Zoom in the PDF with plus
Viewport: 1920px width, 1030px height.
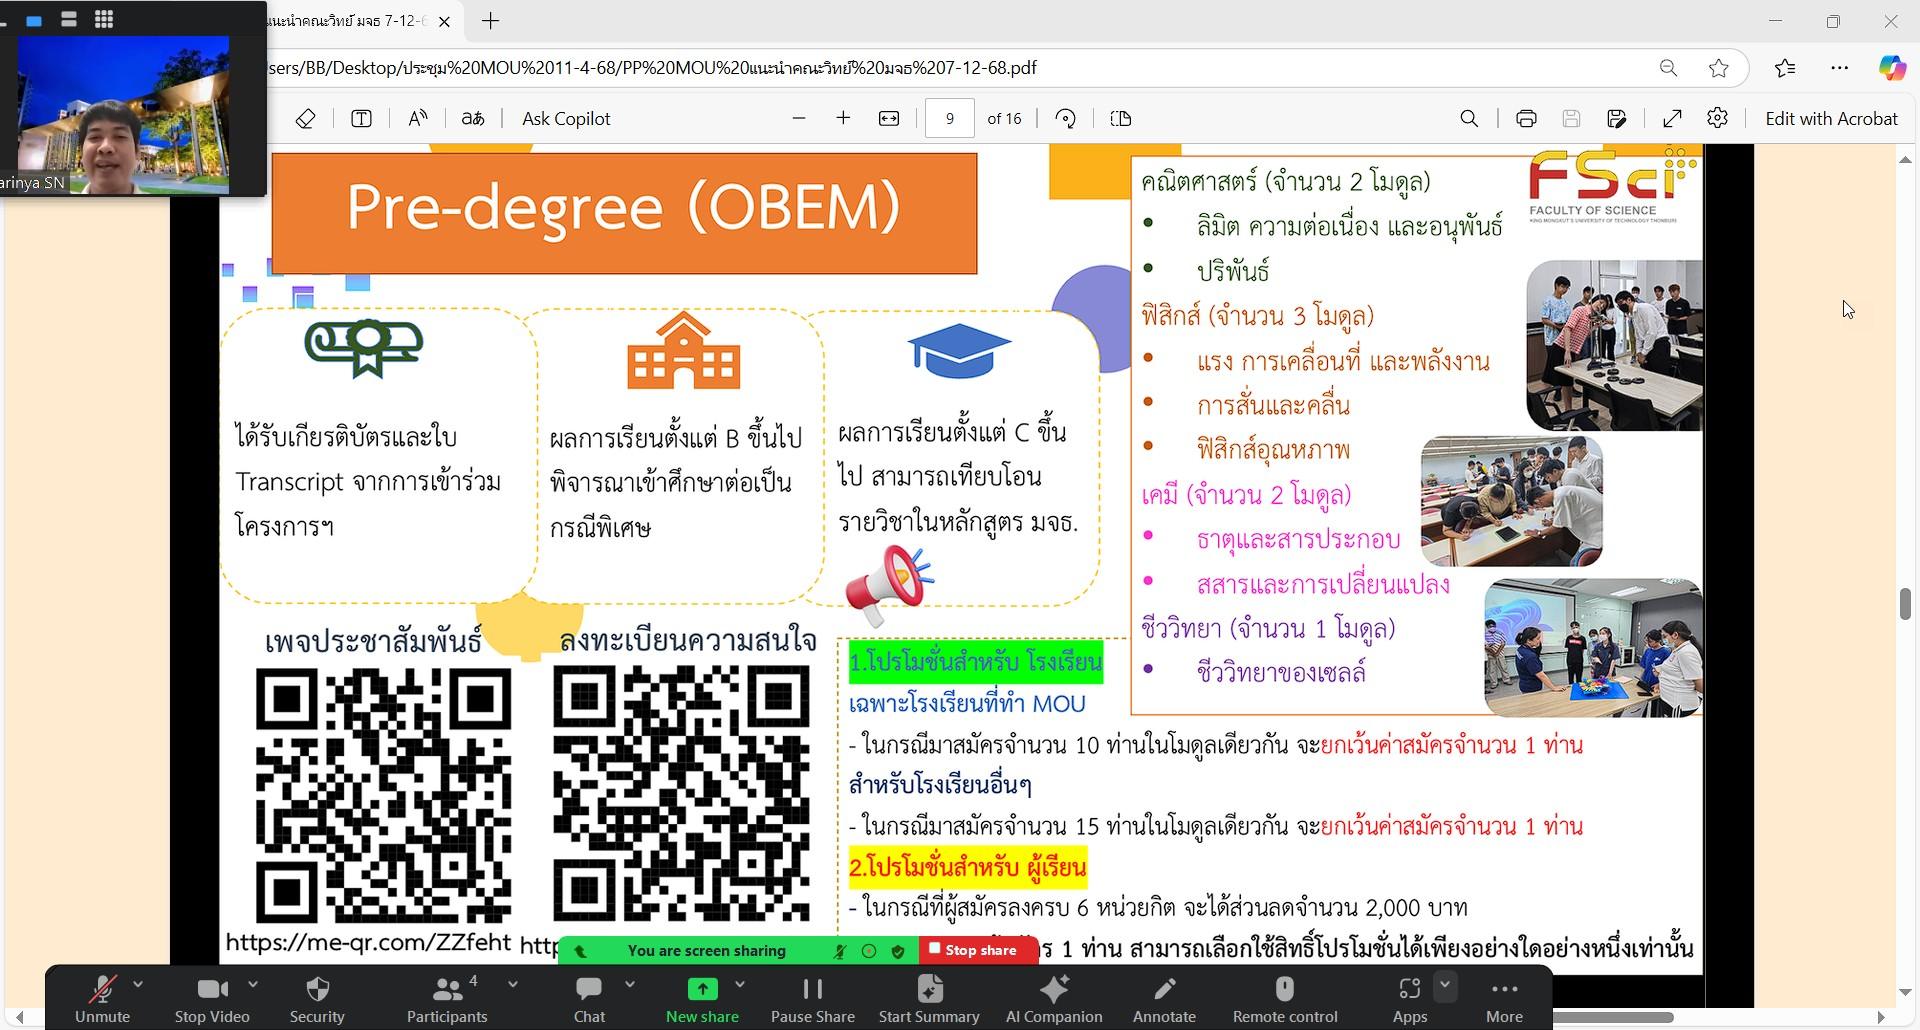[843, 118]
